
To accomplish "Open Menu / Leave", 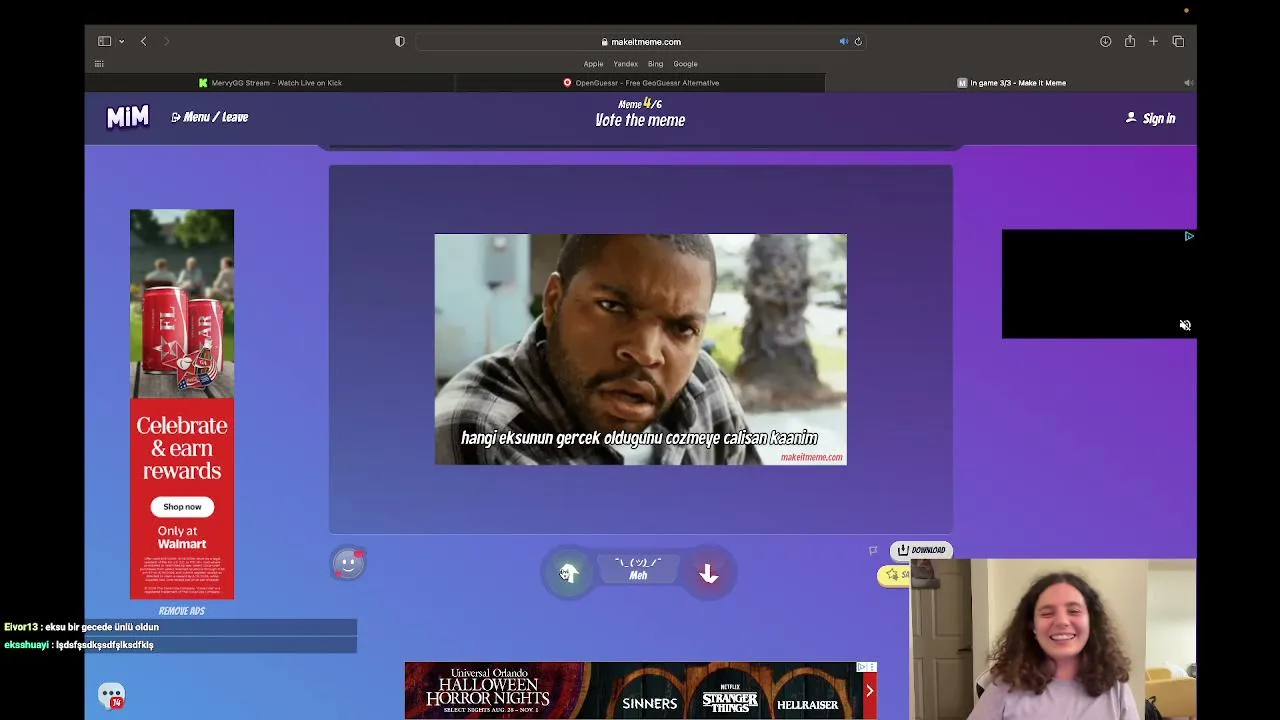I will [210, 117].
